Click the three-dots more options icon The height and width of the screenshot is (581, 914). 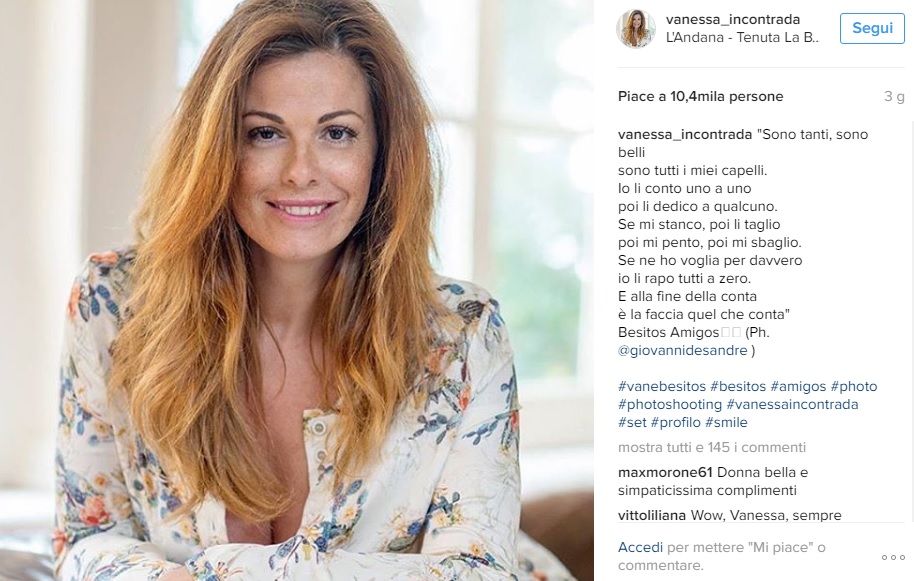tap(893, 558)
